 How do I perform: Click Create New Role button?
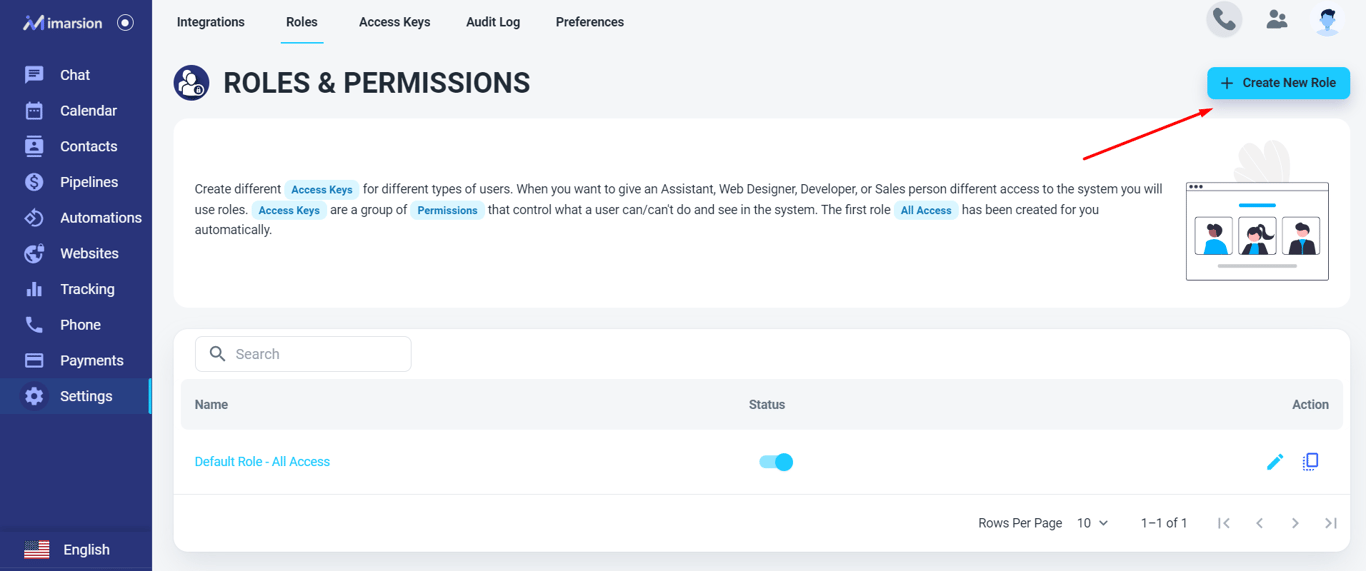click(x=1278, y=83)
